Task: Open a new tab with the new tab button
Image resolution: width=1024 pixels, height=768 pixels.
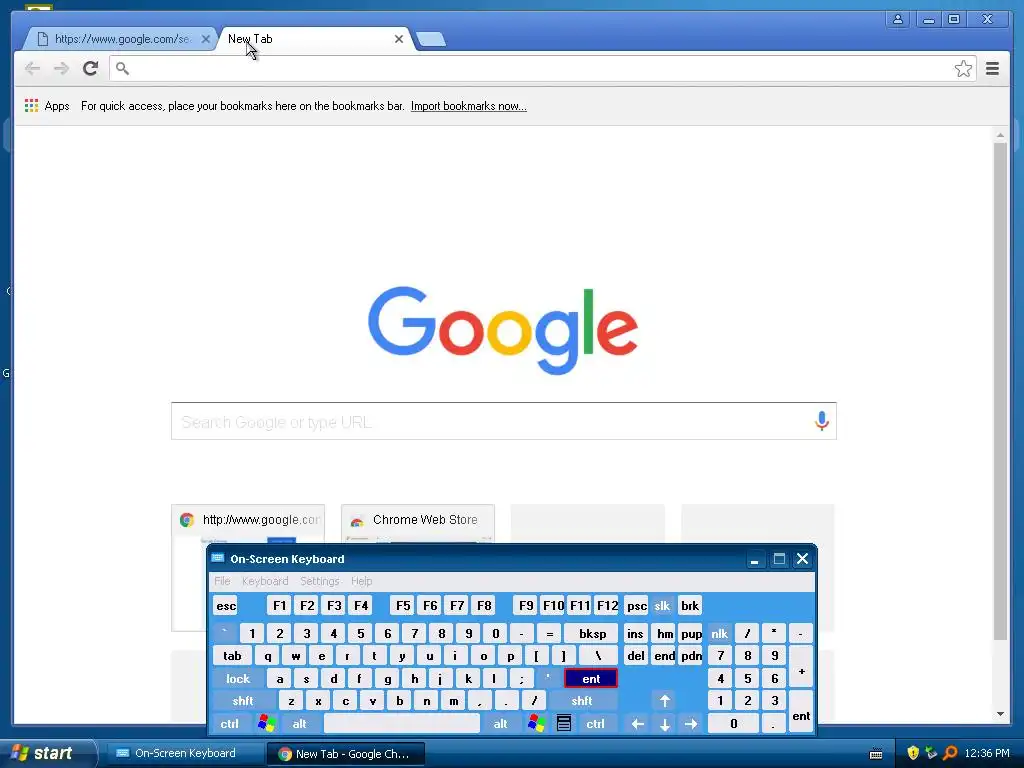Action: 431,39
